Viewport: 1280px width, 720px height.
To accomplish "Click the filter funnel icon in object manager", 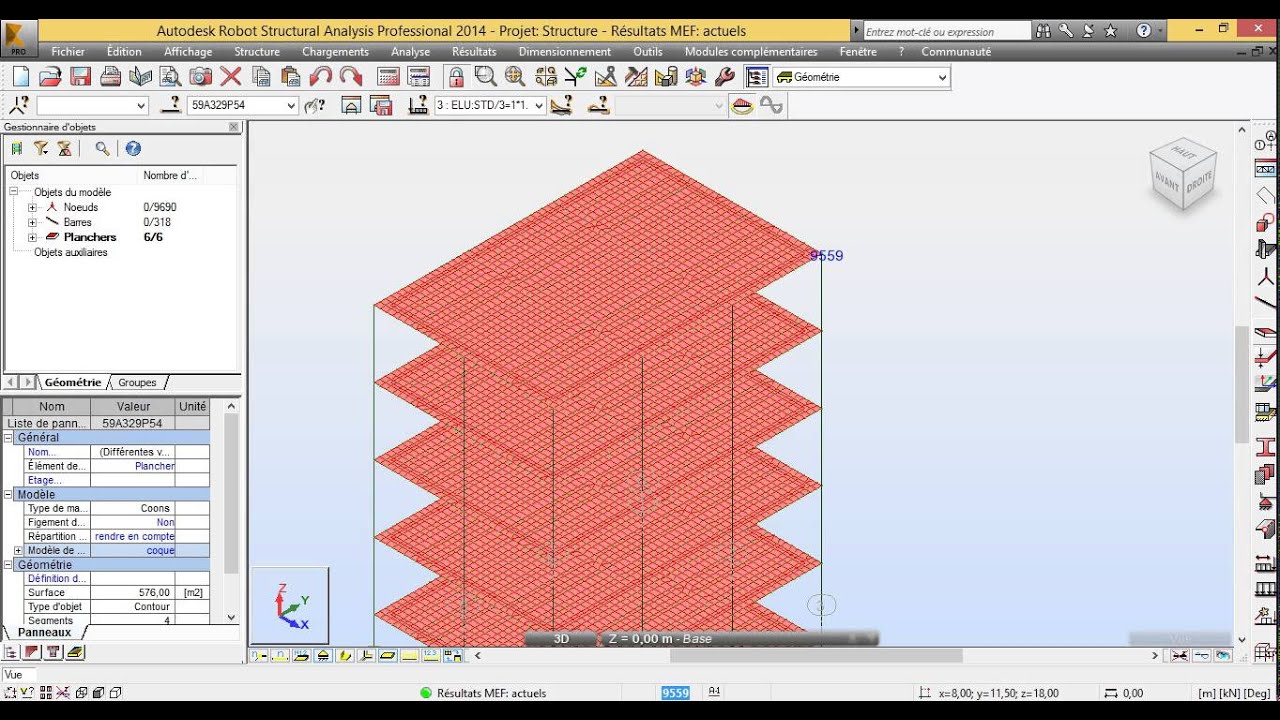I will tap(41, 148).
